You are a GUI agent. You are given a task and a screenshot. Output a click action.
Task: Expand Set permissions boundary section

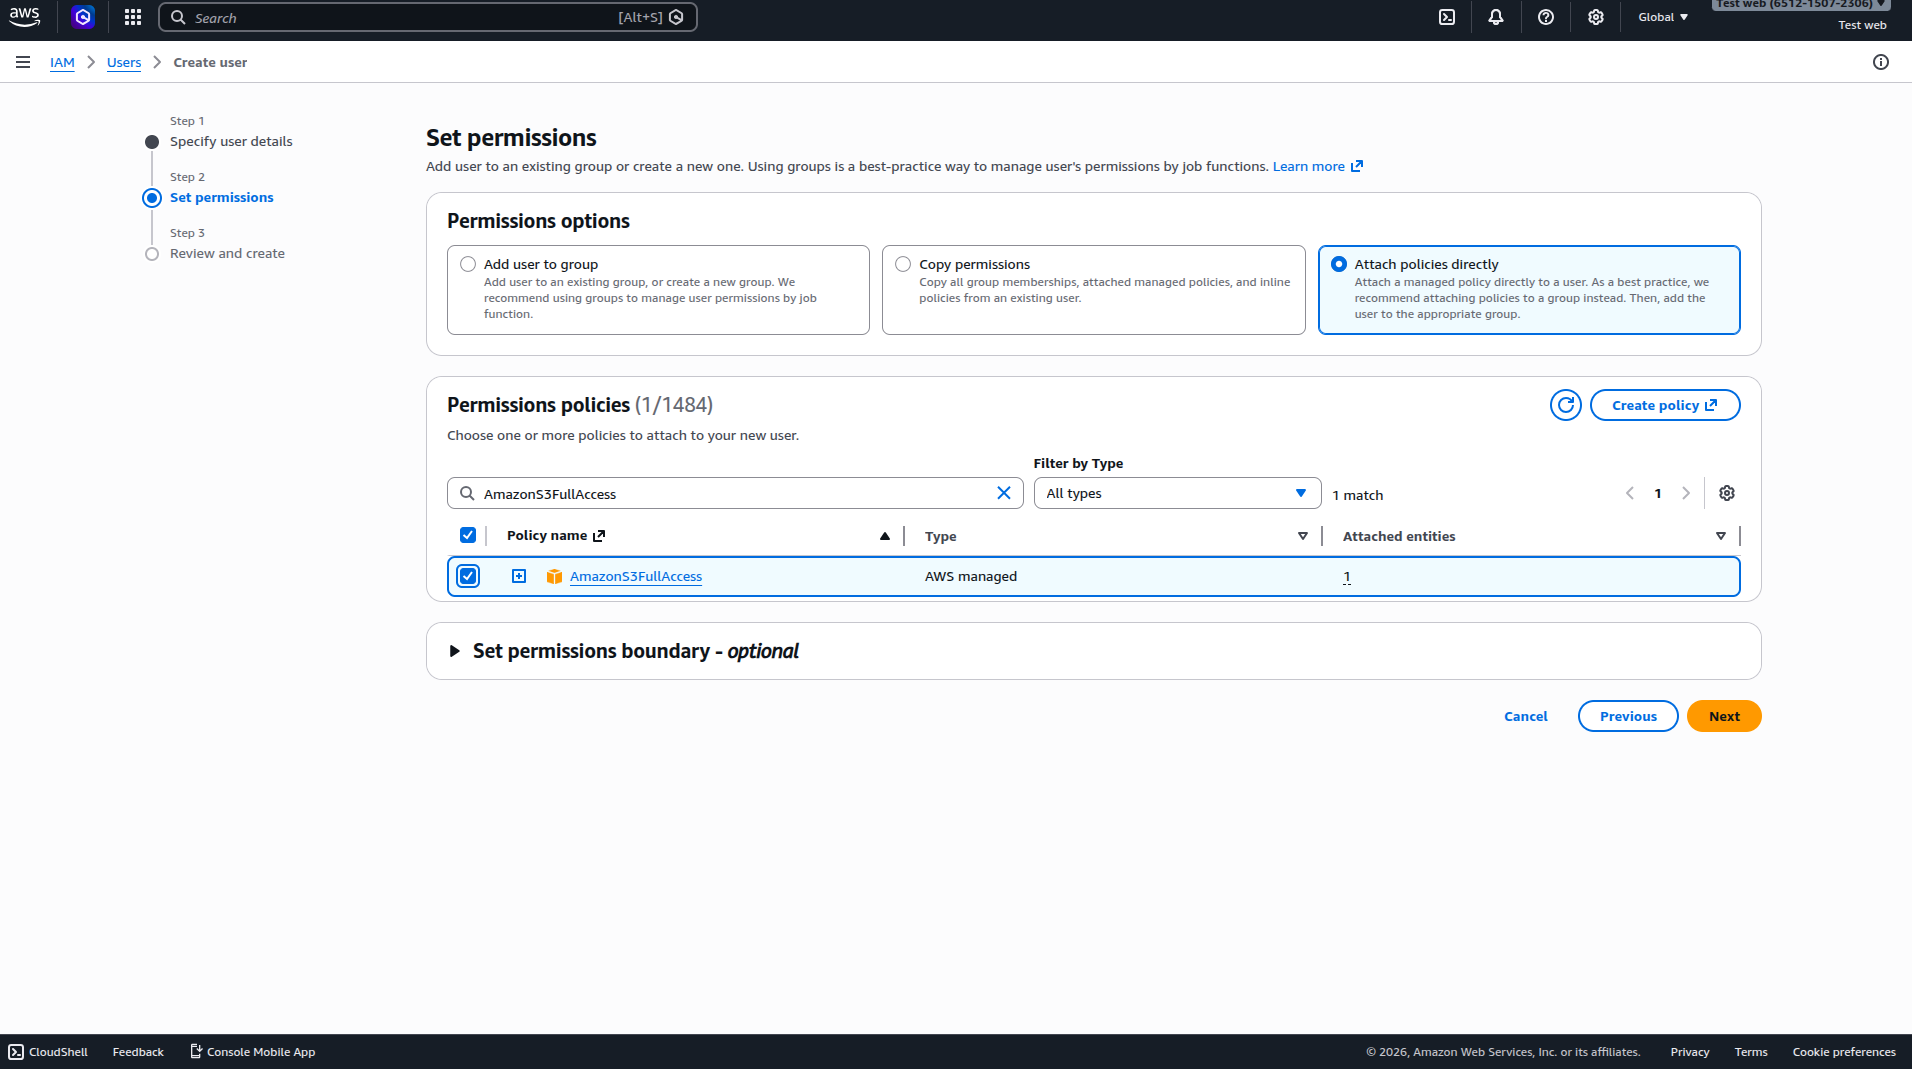[x=455, y=651]
